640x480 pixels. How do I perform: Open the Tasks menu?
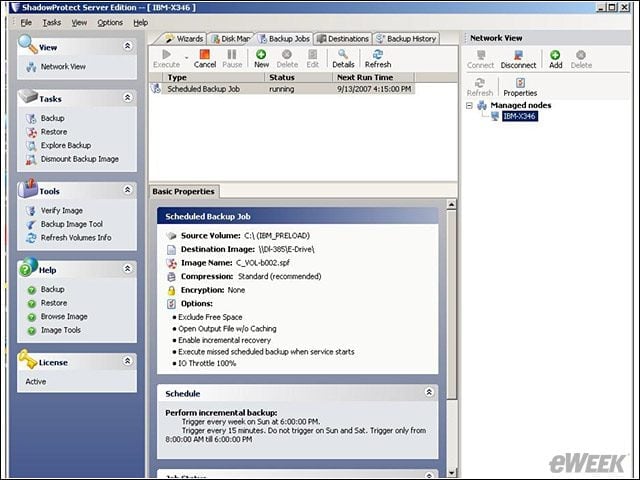pos(52,22)
